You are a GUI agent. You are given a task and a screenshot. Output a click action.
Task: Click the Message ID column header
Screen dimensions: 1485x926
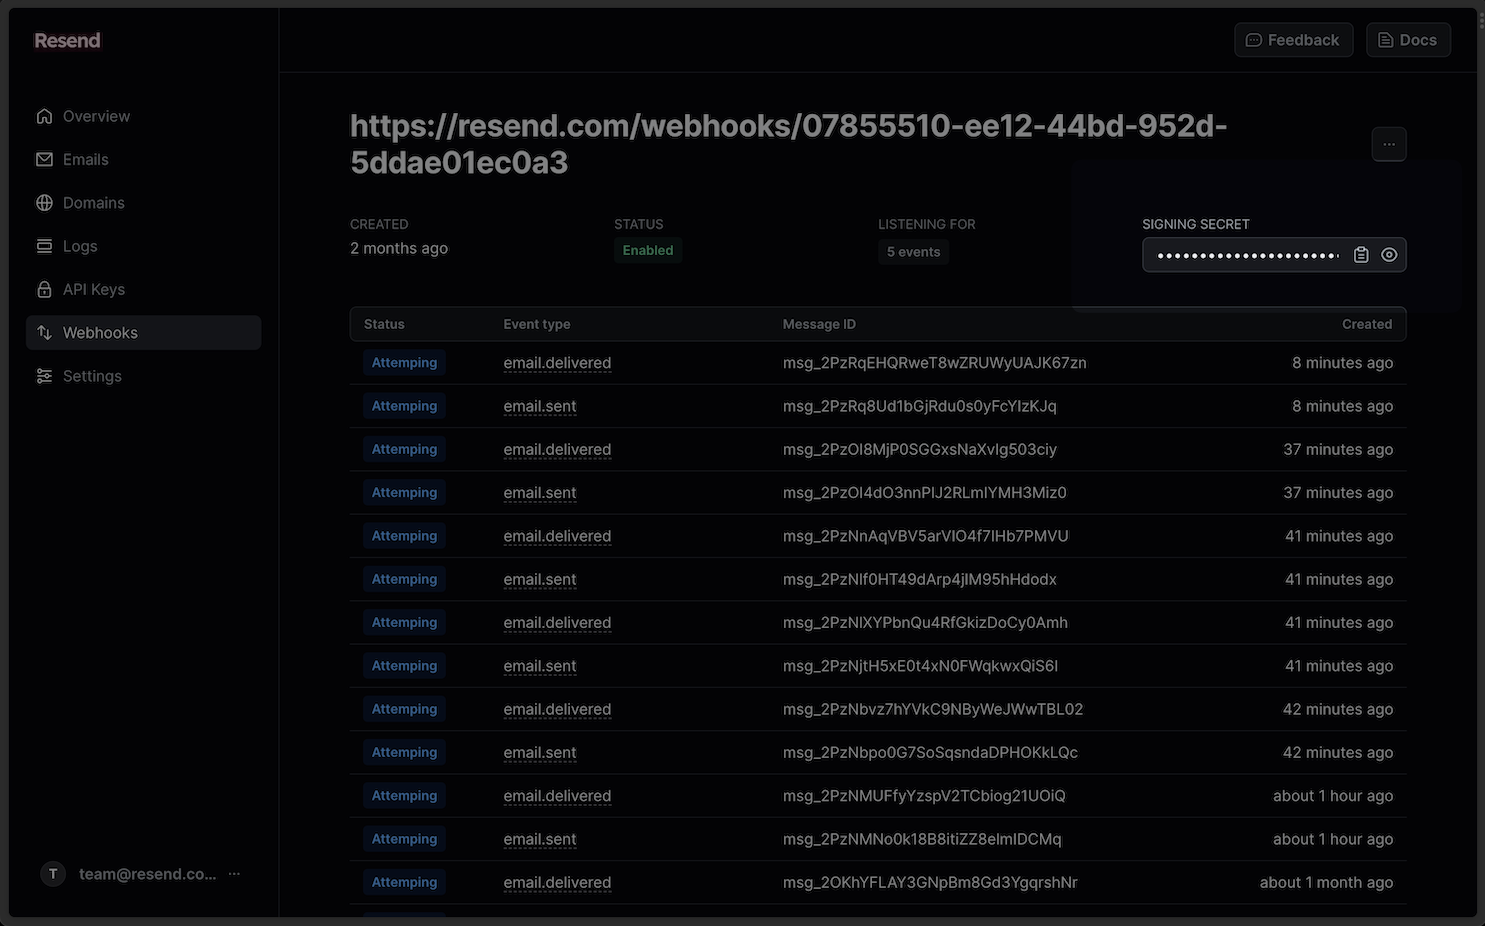tap(819, 324)
